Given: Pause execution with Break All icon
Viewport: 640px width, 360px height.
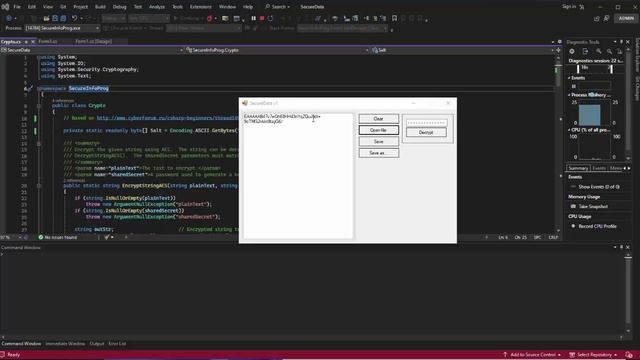Looking at the screenshot, I should point(253,18).
